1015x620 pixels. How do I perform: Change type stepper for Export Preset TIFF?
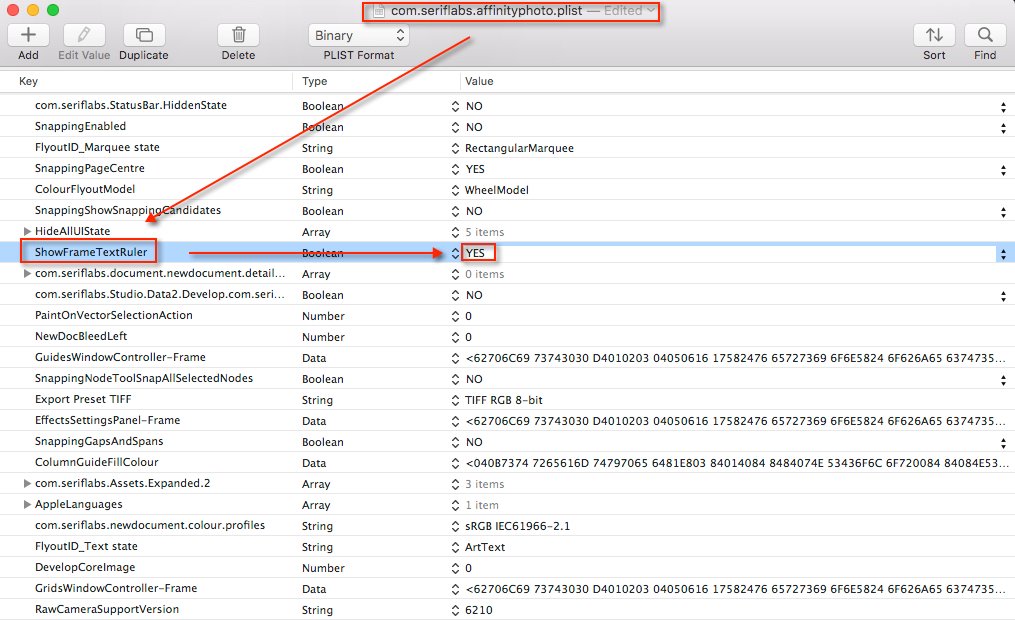click(455, 400)
